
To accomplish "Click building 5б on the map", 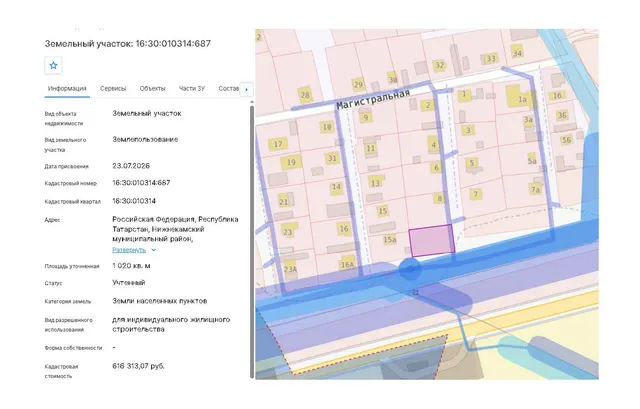I will point(566,140).
